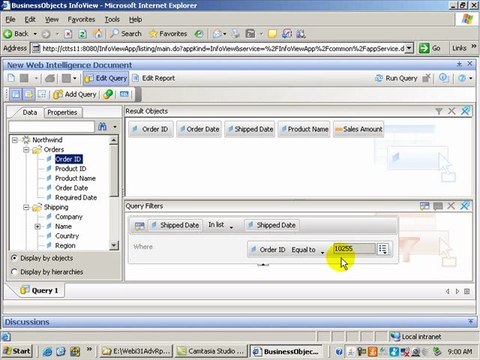Select Region under Shipping

(x=65, y=246)
